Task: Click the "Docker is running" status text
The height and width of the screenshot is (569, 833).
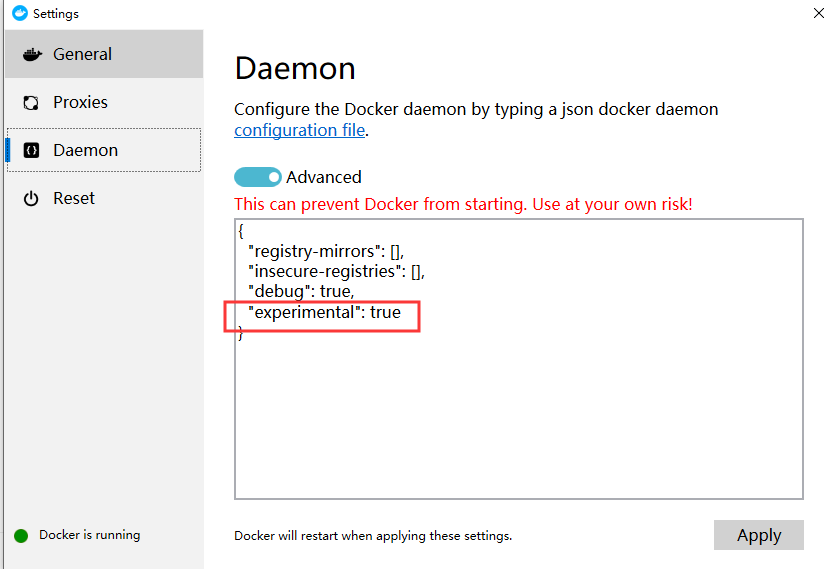Action: point(90,535)
